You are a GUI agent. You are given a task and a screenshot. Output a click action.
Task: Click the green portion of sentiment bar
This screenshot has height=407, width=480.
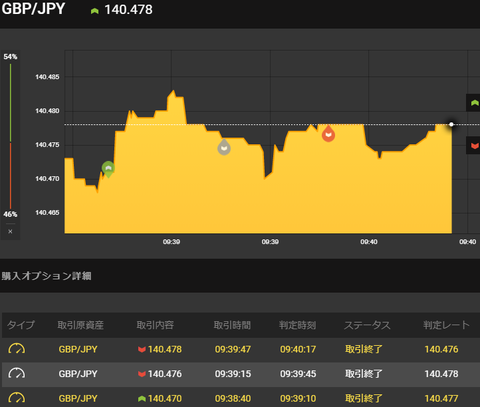coord(10,103)
